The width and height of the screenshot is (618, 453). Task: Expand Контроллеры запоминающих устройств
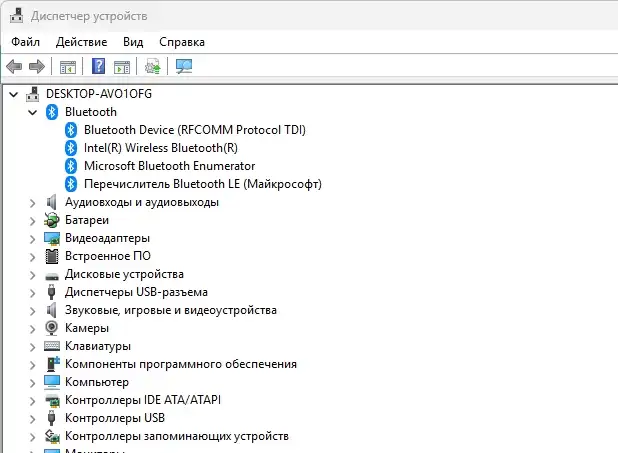[x=33, y=437]
